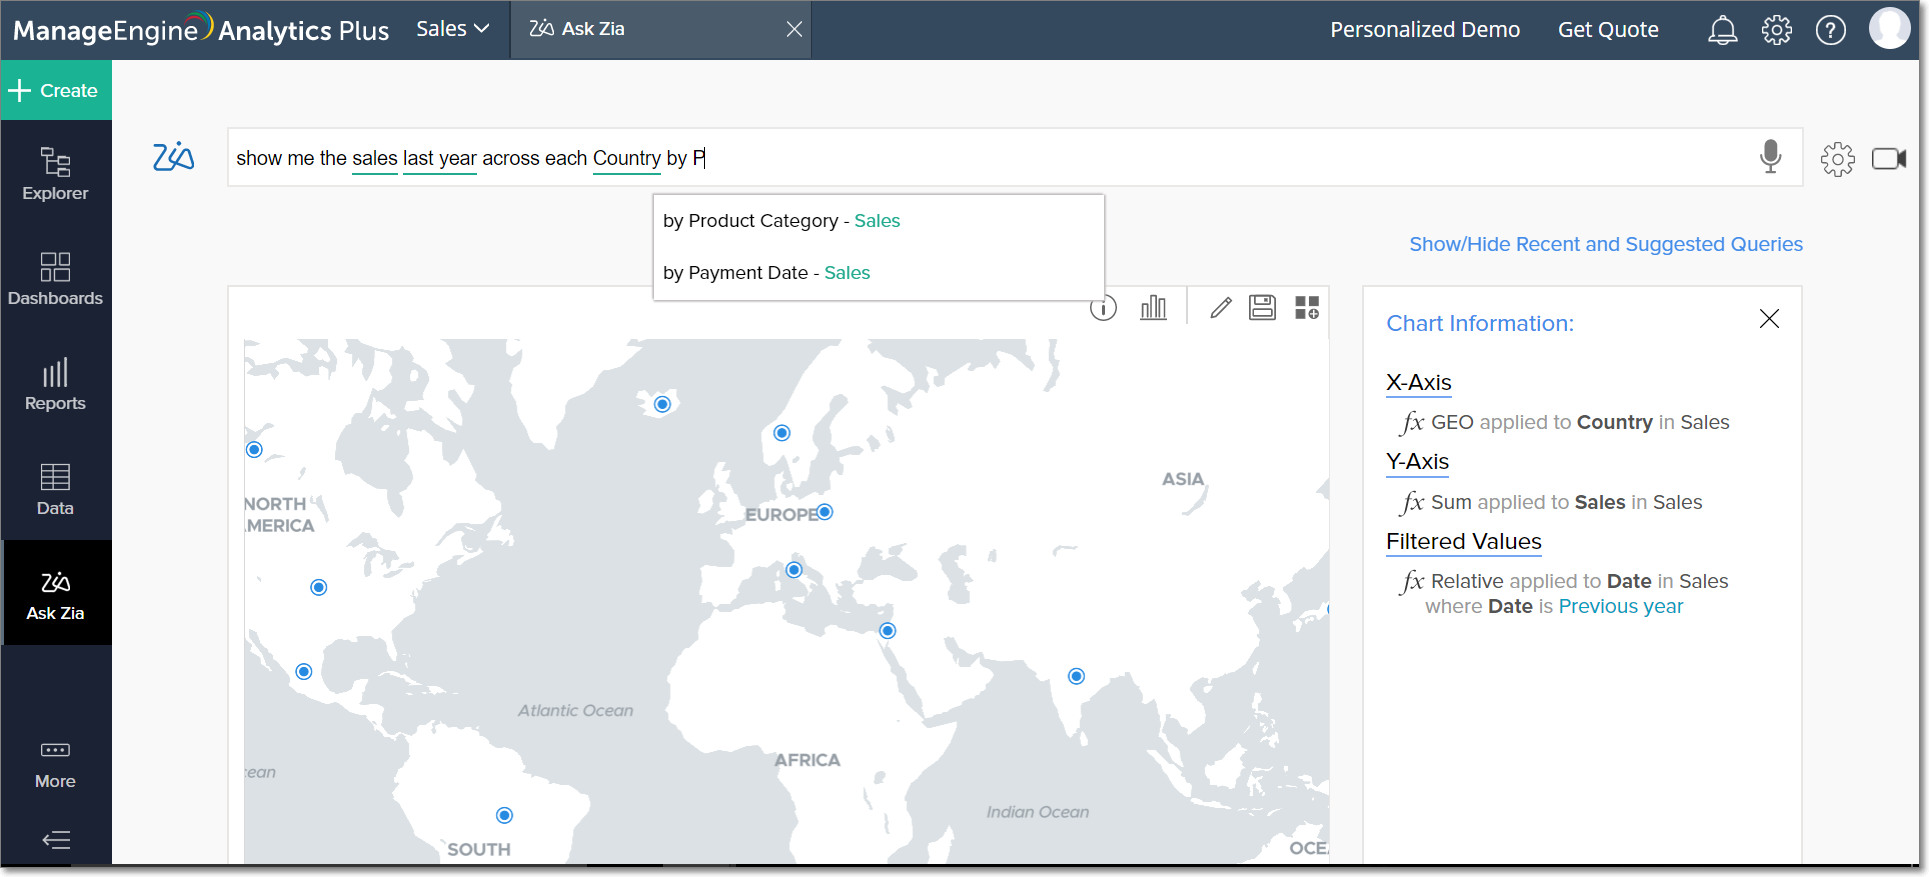The height and width of the screenshot is (877, 1929).
Task: Click the pencil edit icon
Action: pos(1220,308)
